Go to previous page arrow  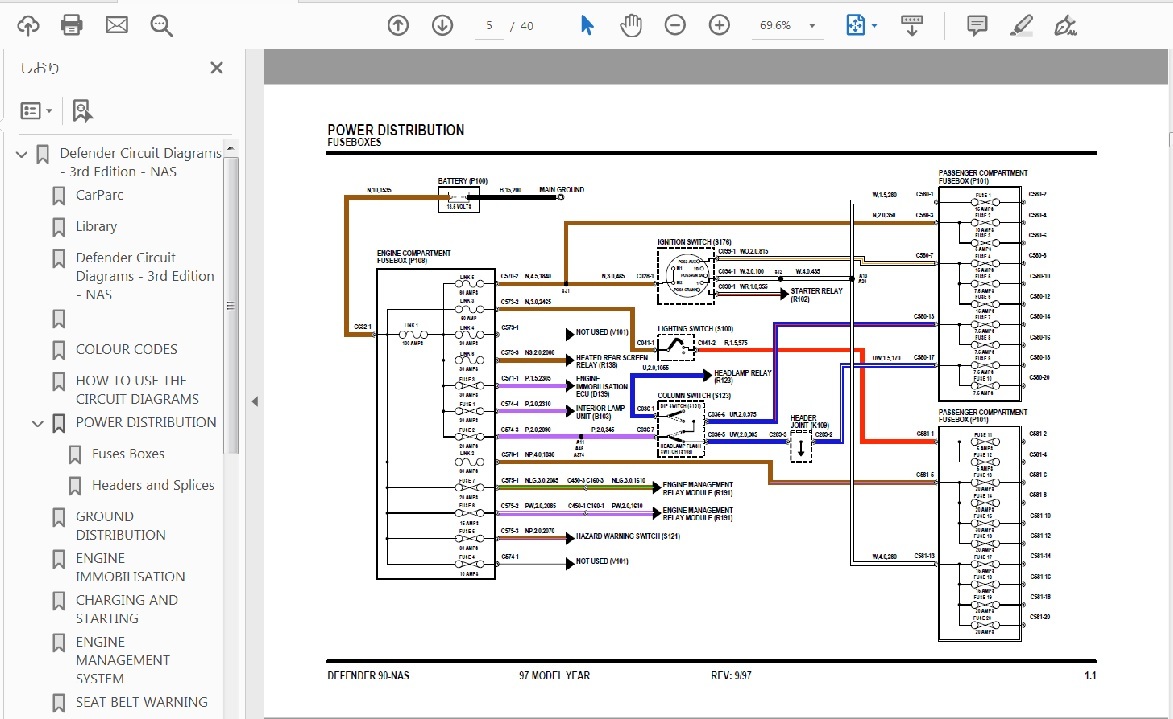[x=398, y=25]
